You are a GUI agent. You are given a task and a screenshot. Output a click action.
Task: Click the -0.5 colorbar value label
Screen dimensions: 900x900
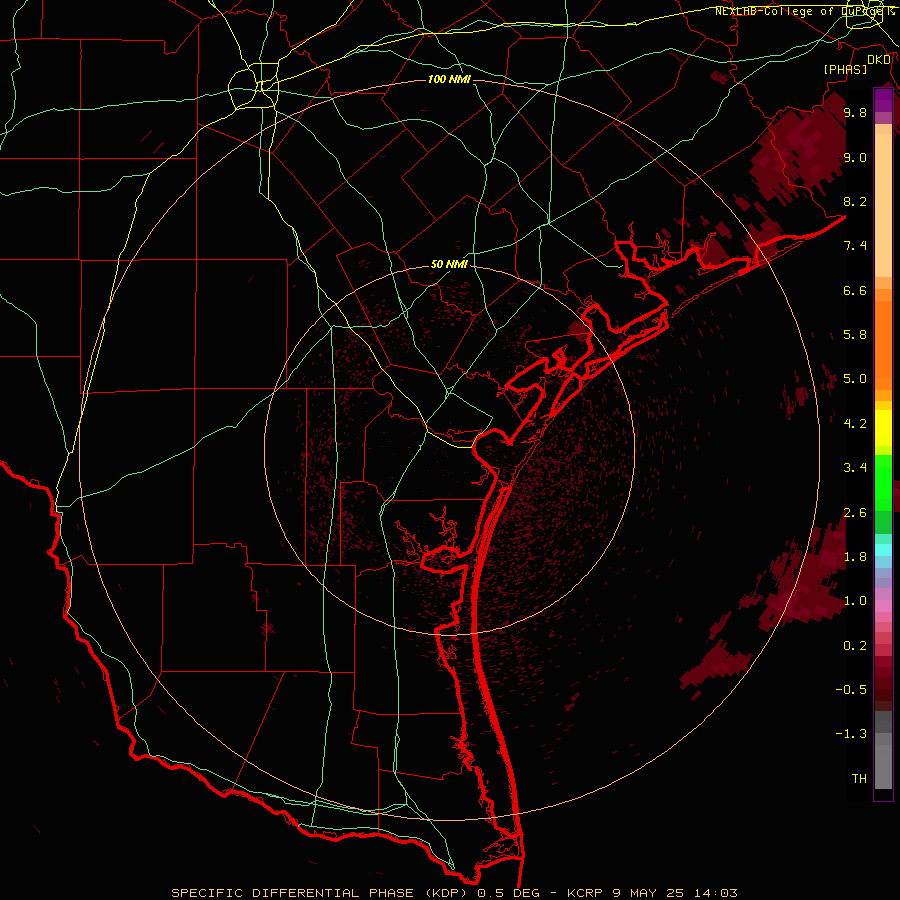tap(851, 690)
